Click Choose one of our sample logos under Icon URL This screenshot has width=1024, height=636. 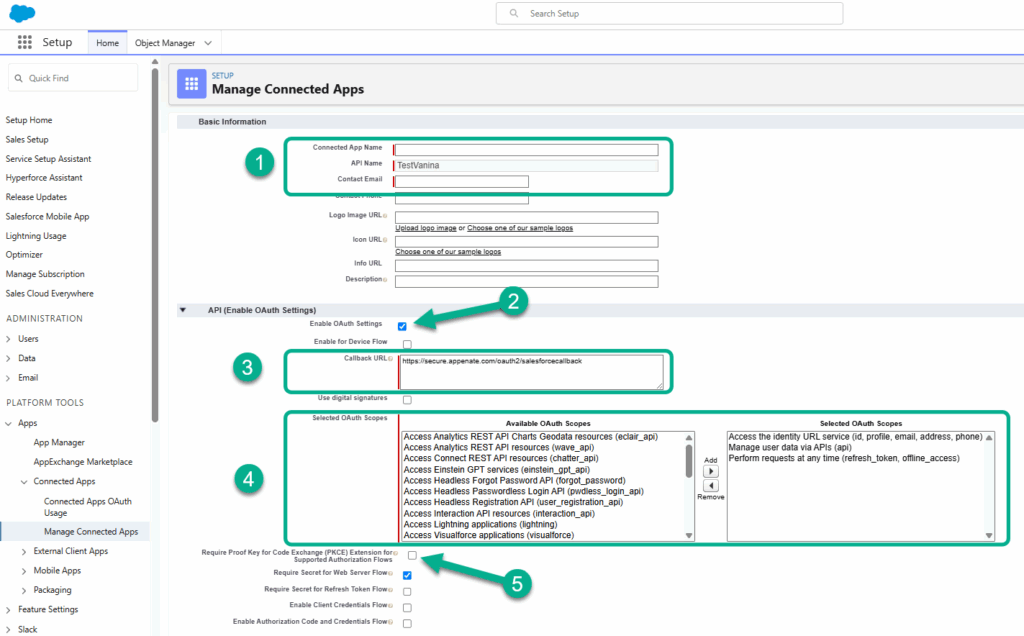pos(448,251)
